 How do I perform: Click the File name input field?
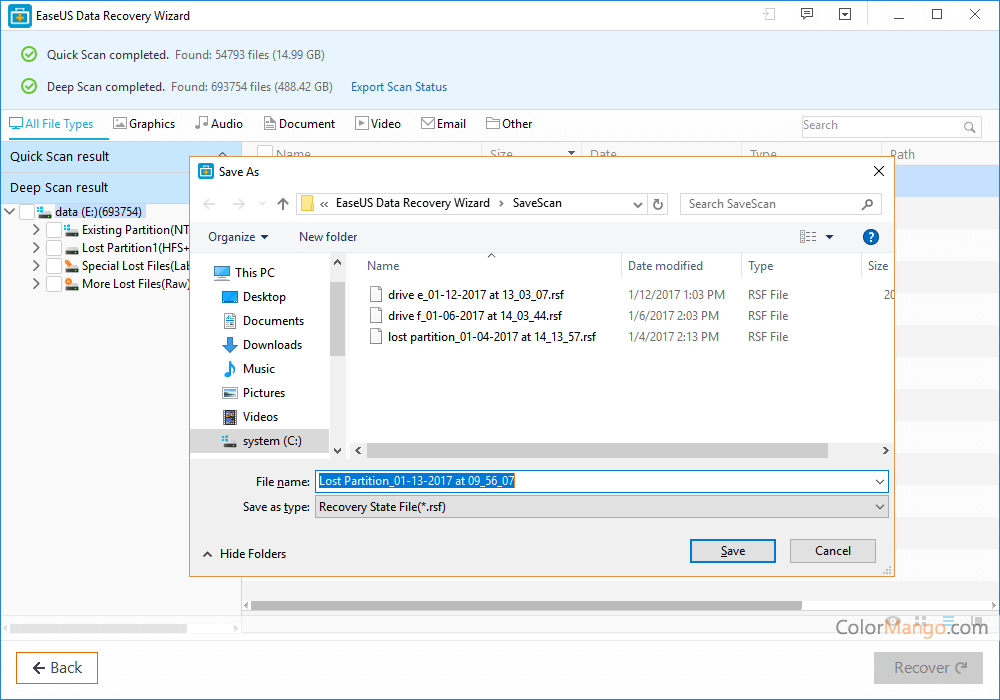tap(601, 481)
